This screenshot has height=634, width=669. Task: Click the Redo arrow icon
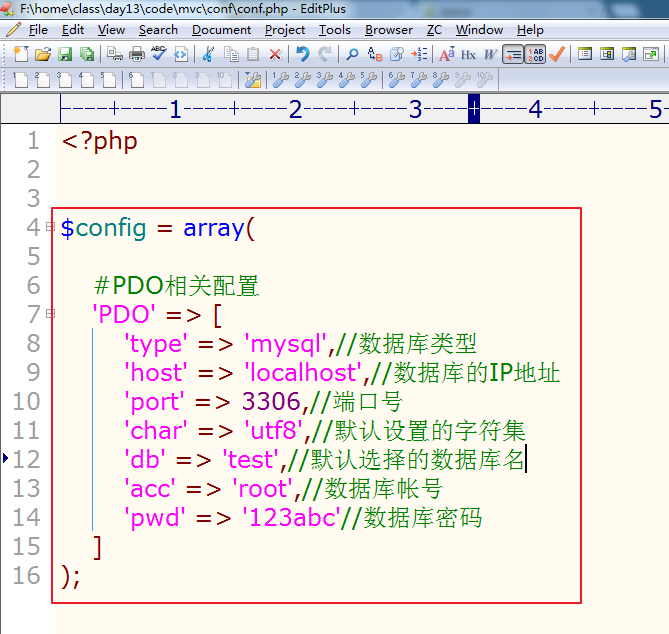(325, 54)
